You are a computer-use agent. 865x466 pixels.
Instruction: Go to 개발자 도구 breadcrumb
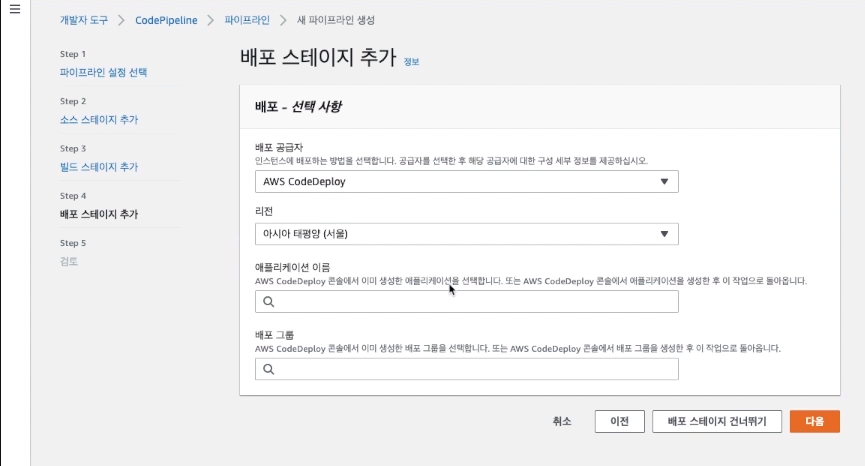point(84,20)
